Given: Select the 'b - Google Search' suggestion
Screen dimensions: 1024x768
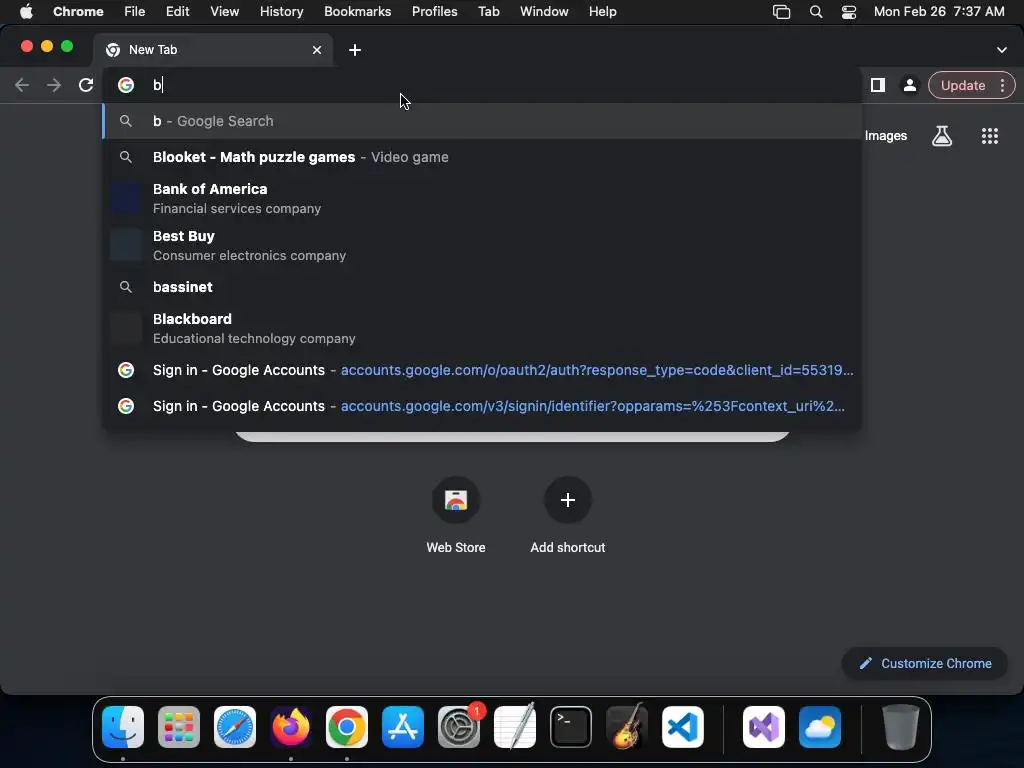Looking at the screenshot, I should pos(482,121).
